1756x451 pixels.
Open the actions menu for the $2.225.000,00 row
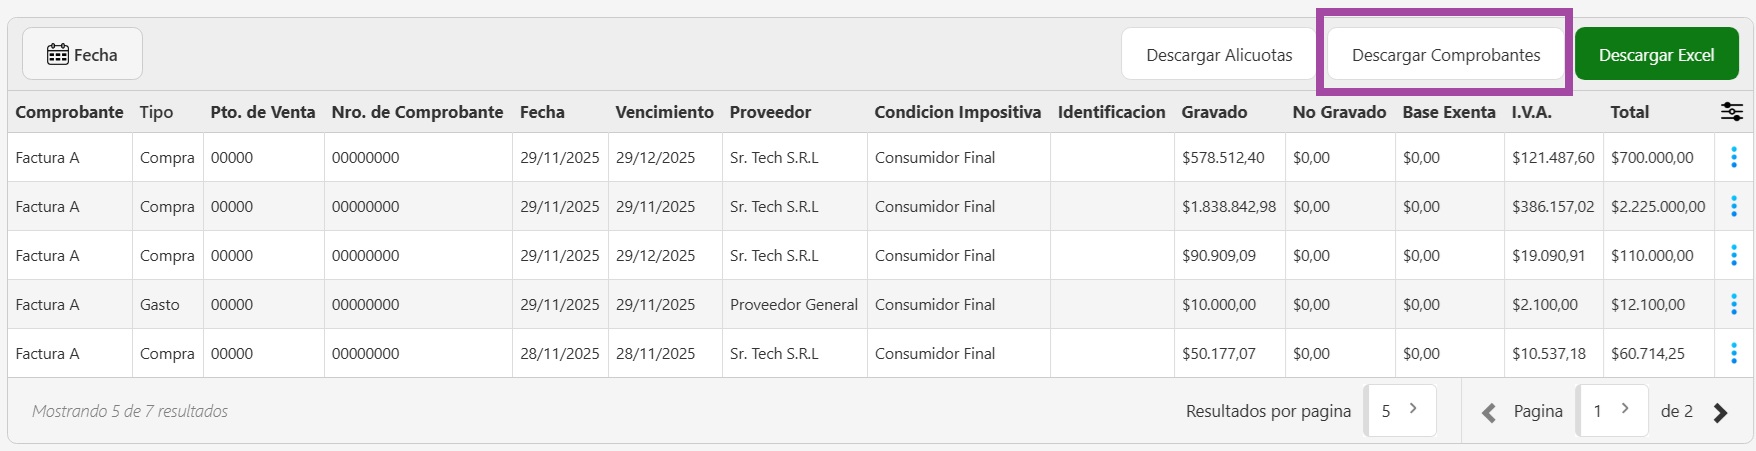pyautogui.click(x=1733, y=206)
